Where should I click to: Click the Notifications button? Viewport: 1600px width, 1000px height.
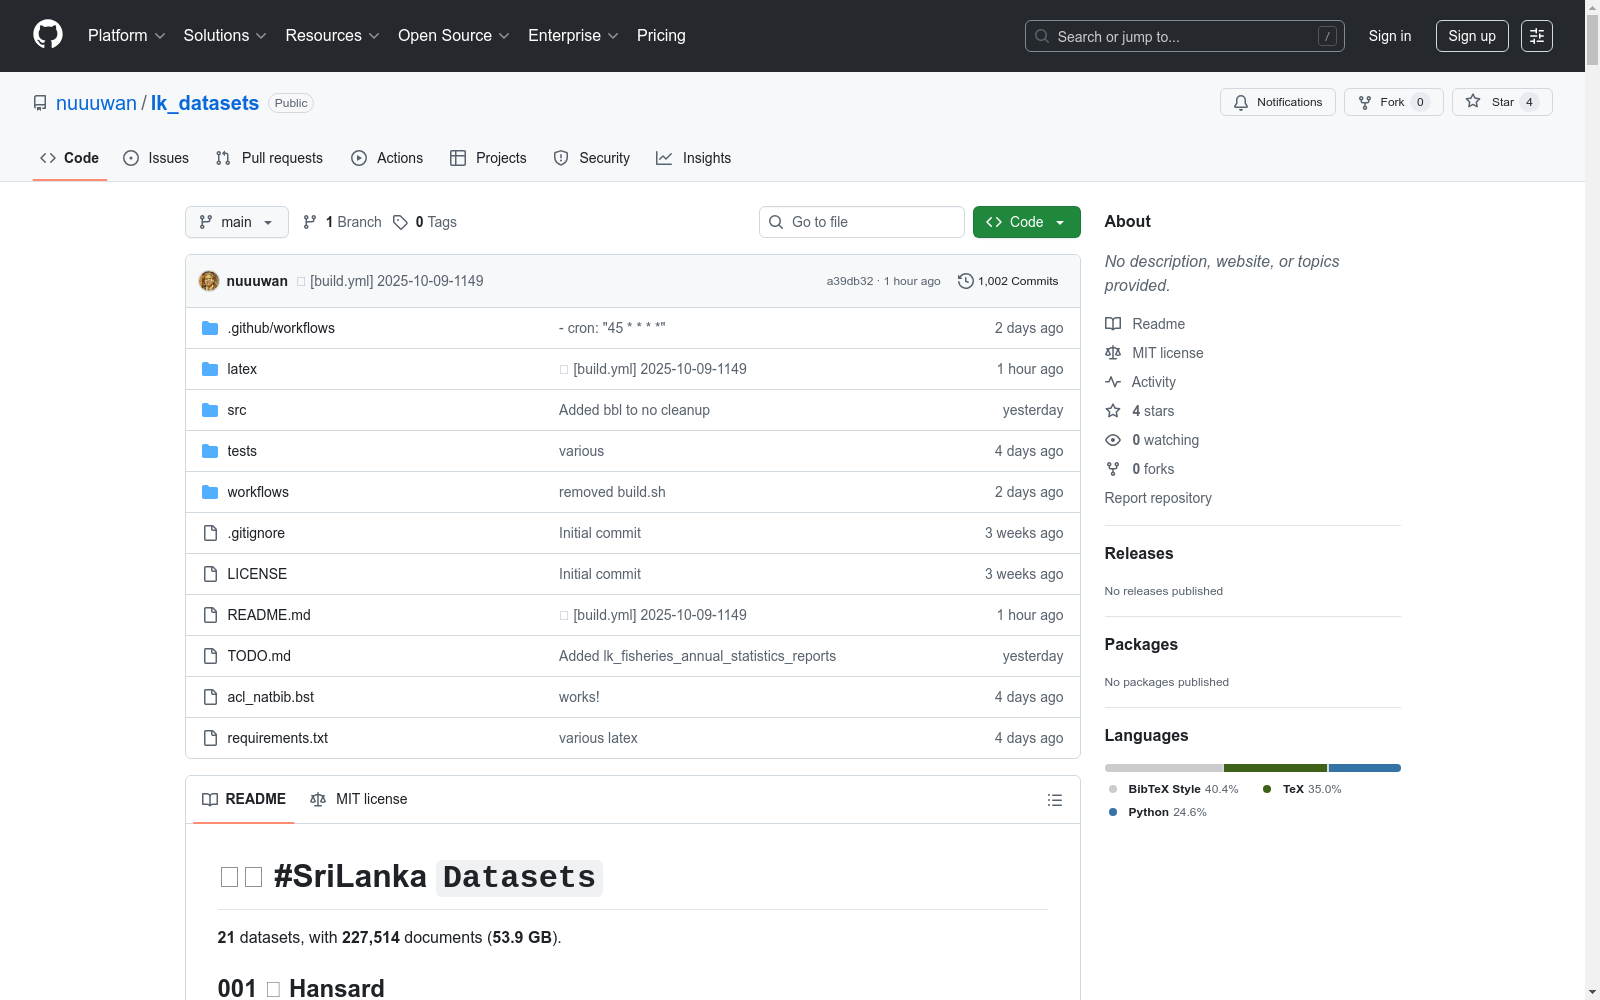click(1278, 102)
